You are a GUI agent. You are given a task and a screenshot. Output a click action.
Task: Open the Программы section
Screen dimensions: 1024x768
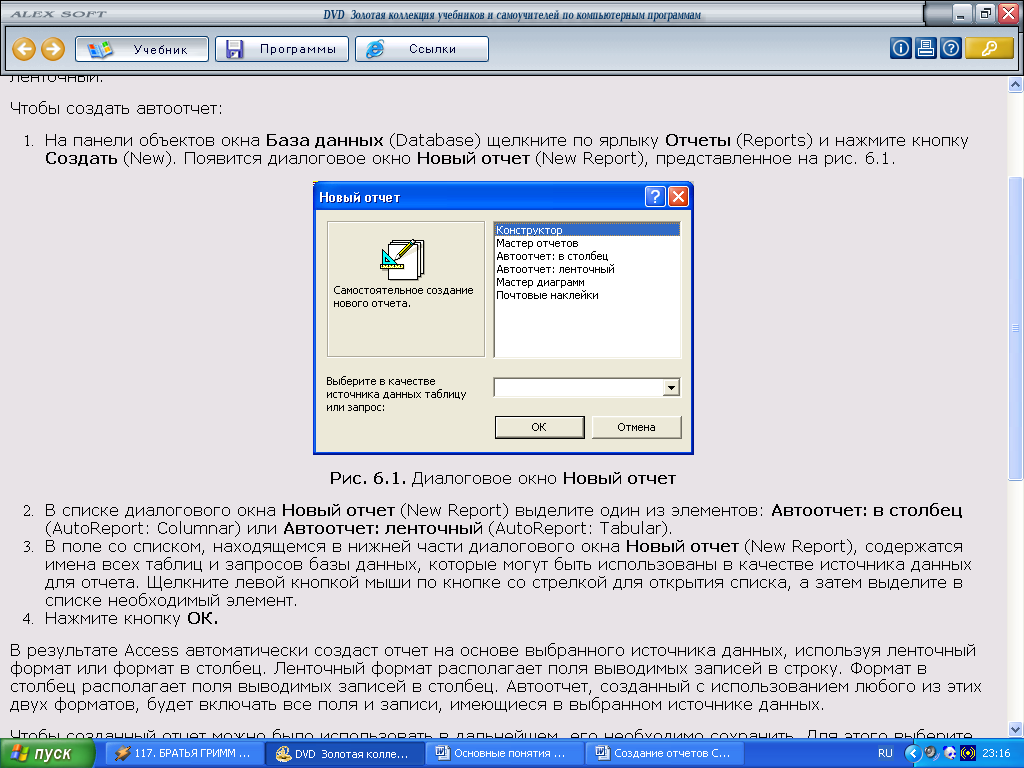pos(282,49)
